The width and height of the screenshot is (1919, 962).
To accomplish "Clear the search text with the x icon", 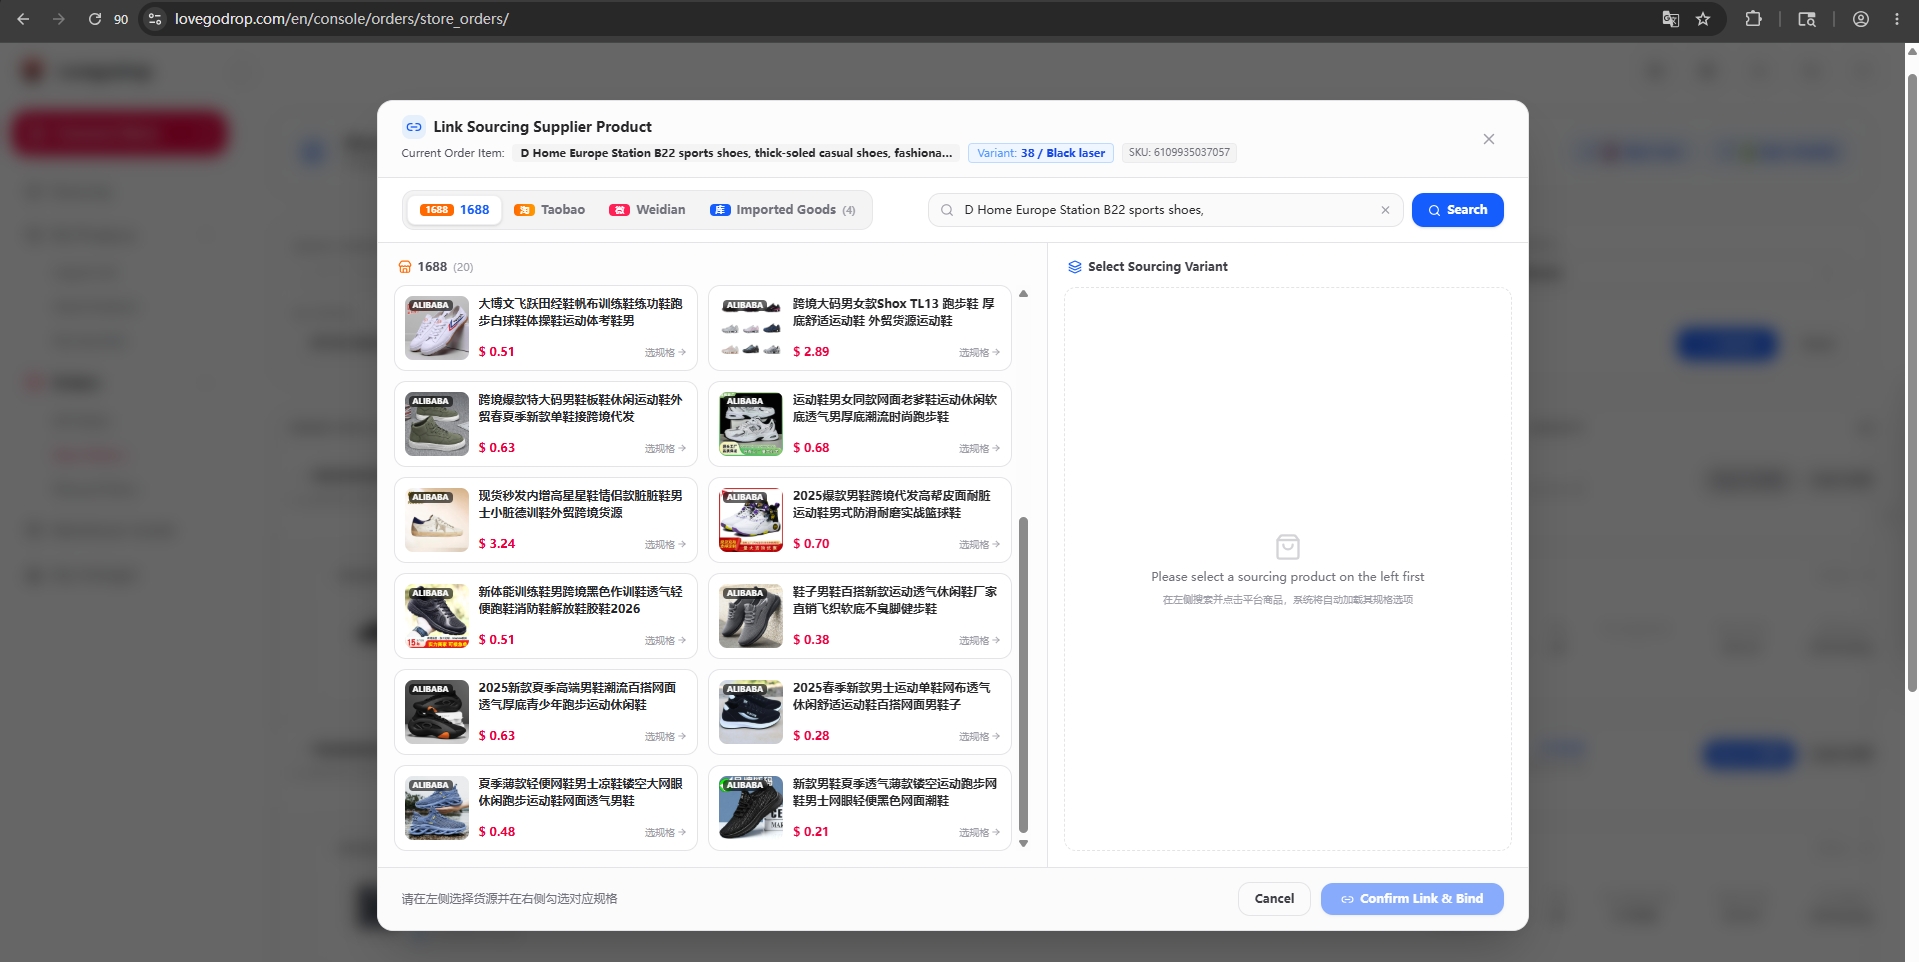I will [1385, 210].
